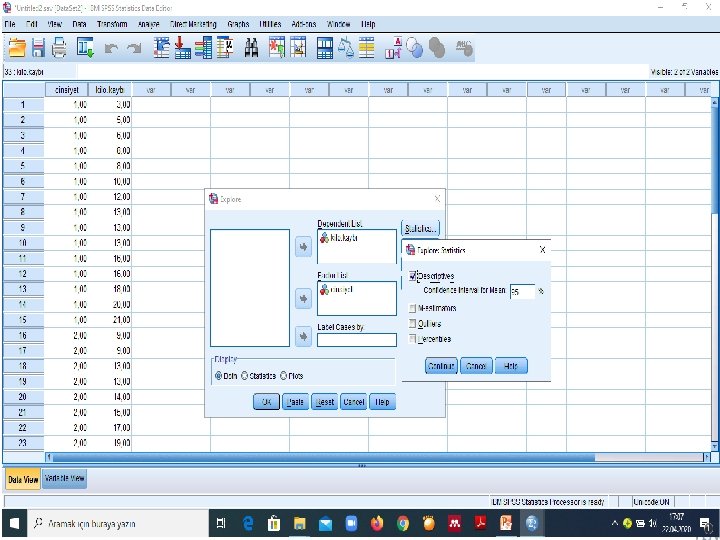Screen dimensions: 720x540
Task: Select the Go to variable icon
Action: click(182, 48)
